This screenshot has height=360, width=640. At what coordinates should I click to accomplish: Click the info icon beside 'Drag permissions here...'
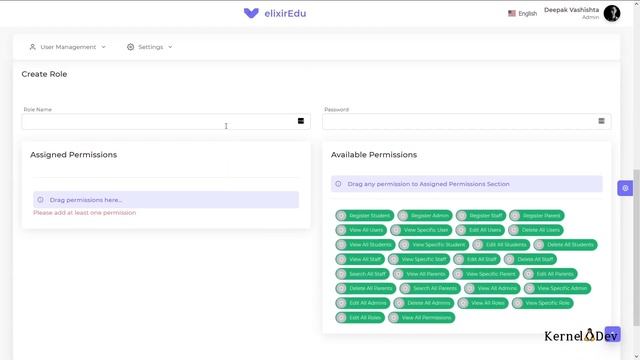(x=40, y=200)
